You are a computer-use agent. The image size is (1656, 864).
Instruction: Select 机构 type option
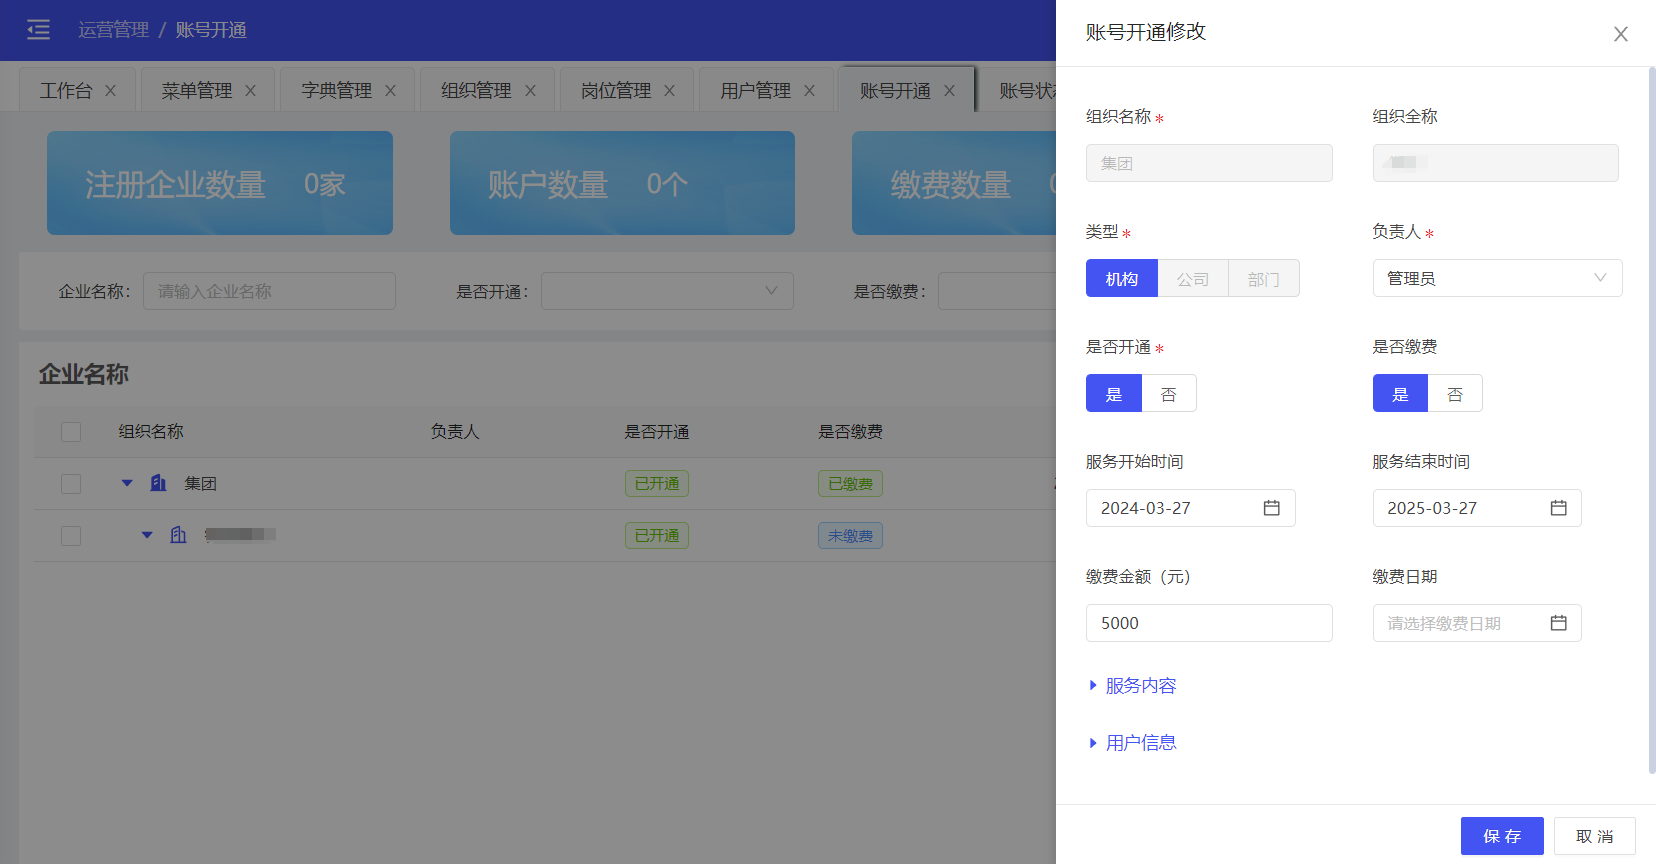click(x=1122, y=279)
